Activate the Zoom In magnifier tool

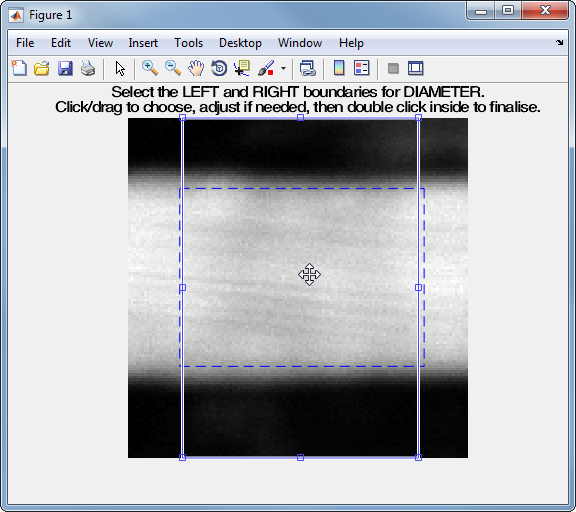click(x=150, y=68)
